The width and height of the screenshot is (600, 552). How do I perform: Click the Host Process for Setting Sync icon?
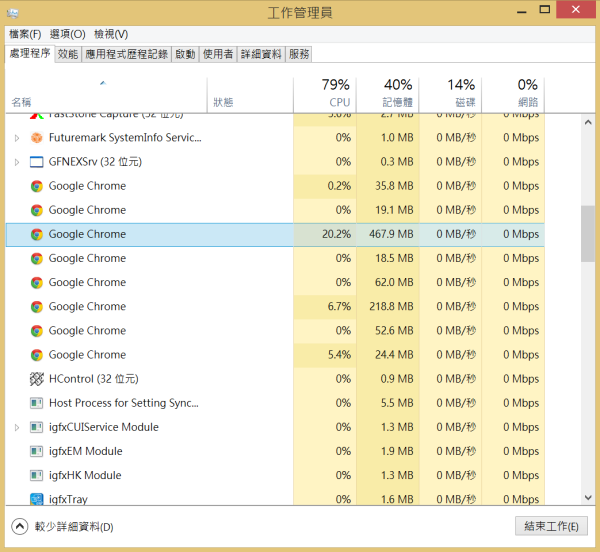click(x=36, y=403)
